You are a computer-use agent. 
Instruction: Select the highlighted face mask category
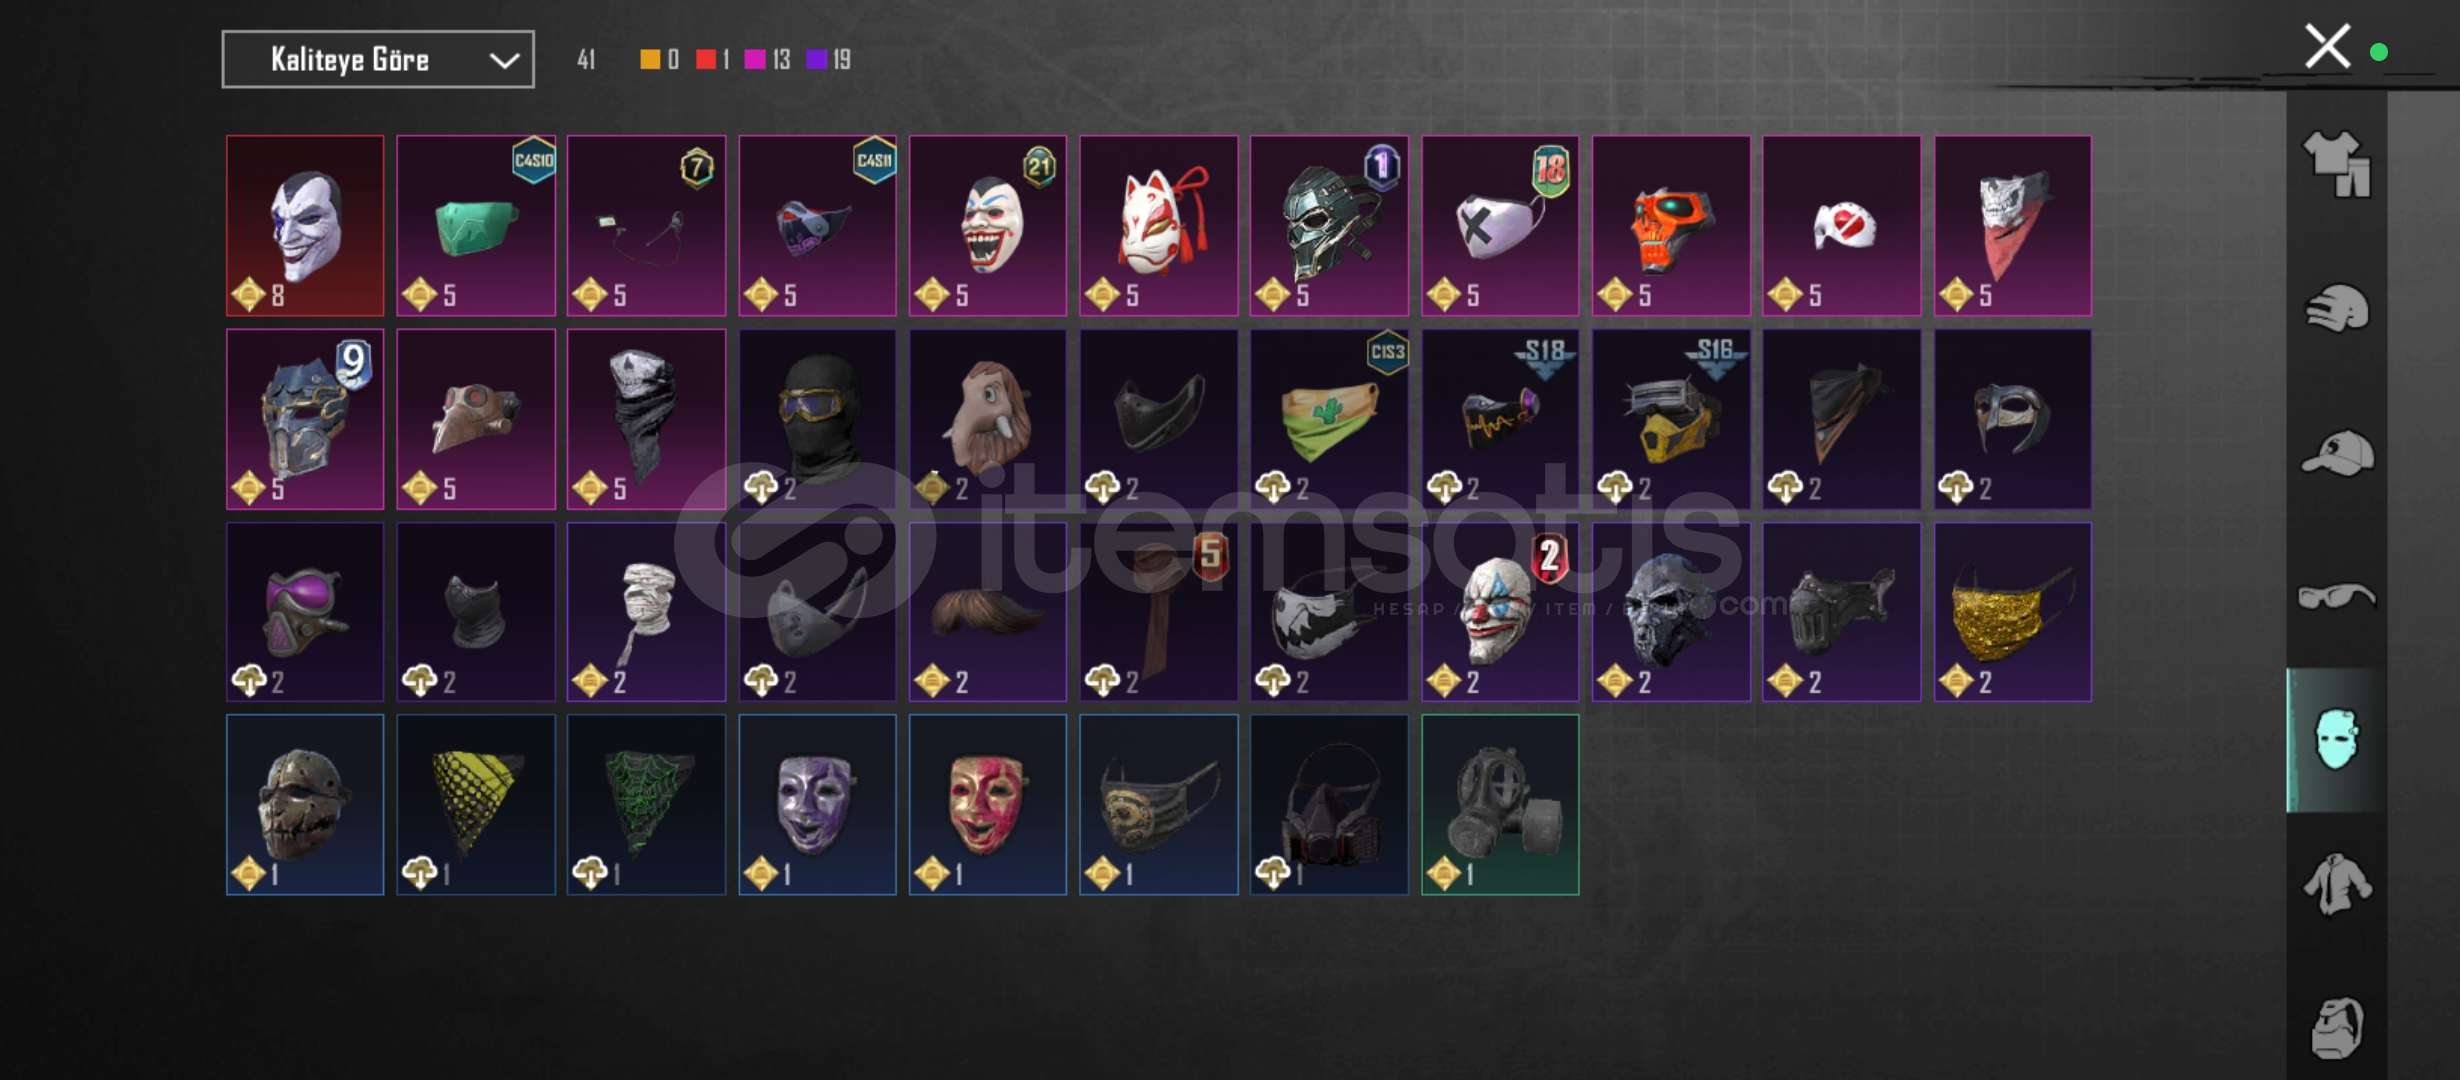click(2337, 740)
